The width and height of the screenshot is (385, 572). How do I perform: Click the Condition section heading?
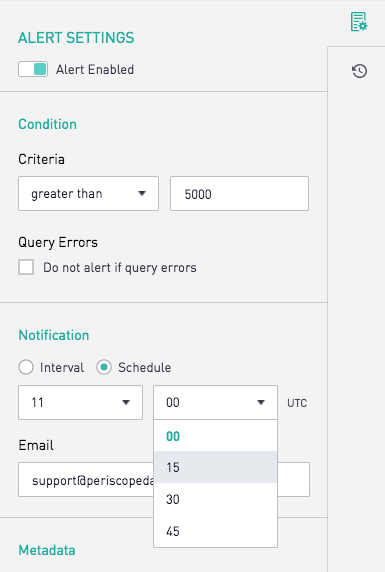pos(47,124)
